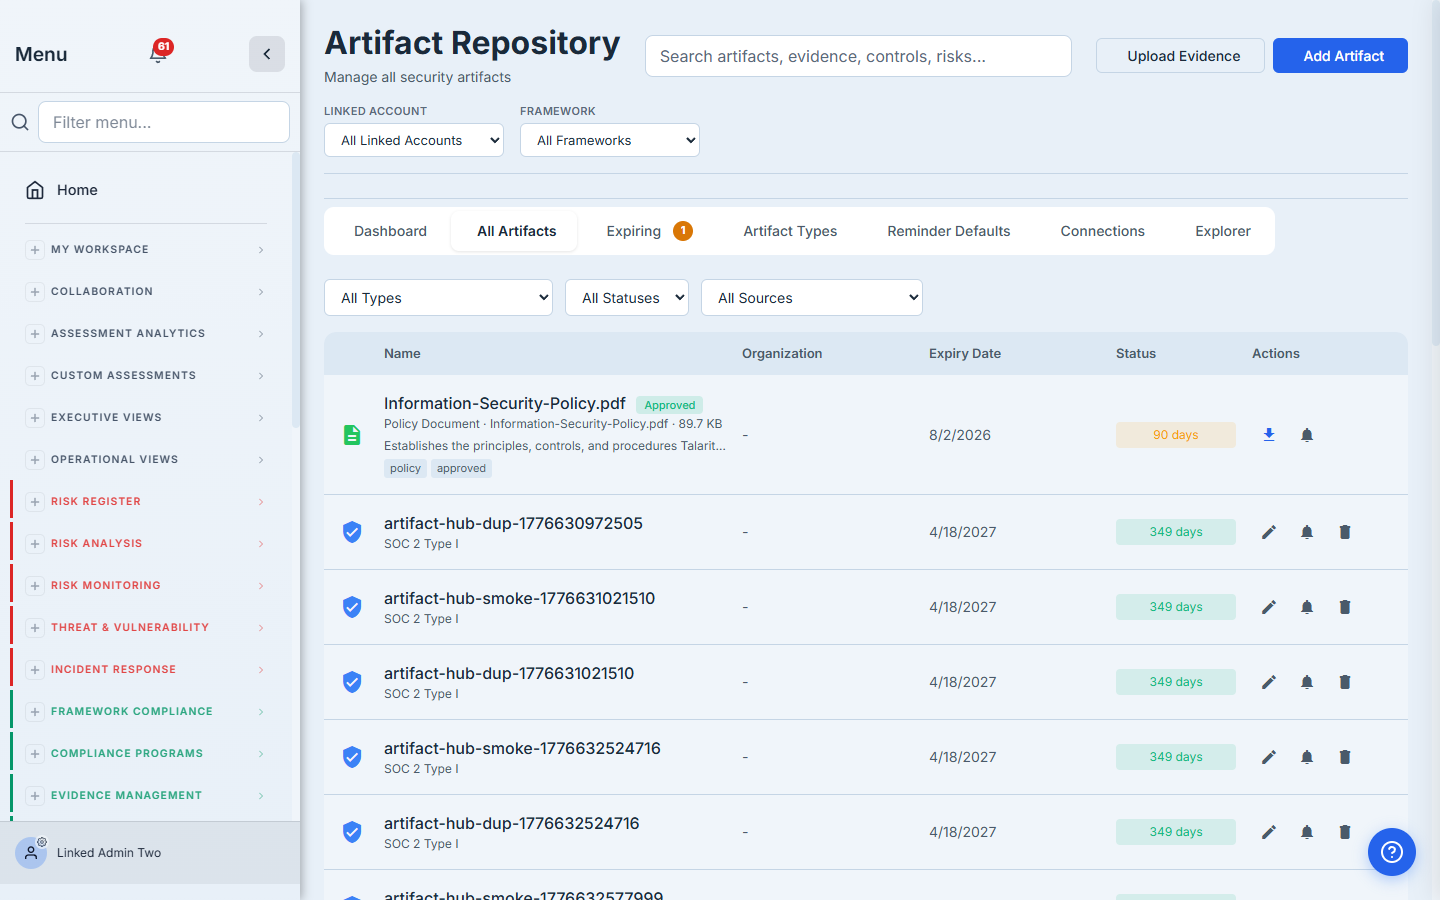Expand the Incident Response menu section
The width and height of the screenshot is (1440, 900).
[x=146, y=670]
